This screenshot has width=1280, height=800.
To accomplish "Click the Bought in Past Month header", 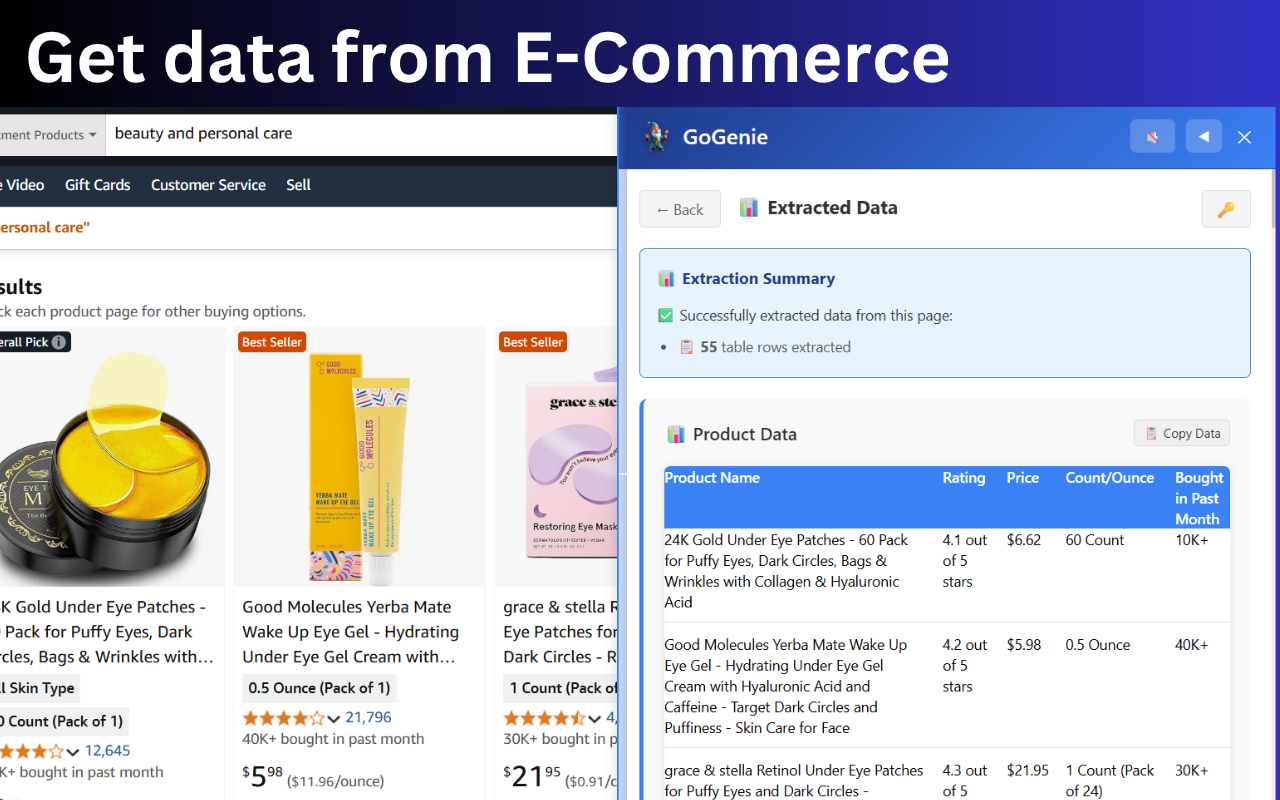I will coord(1199,498).
